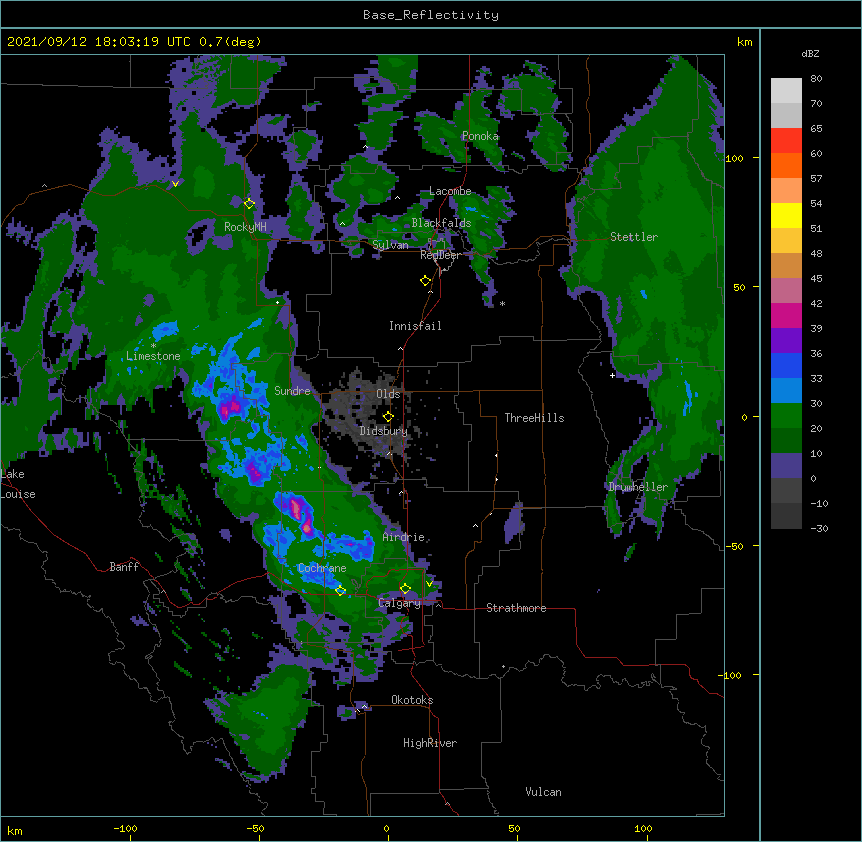Click the Cochrane city label
Image resolution: width=862 pixels, height=842 pixels.
point(322,568)
